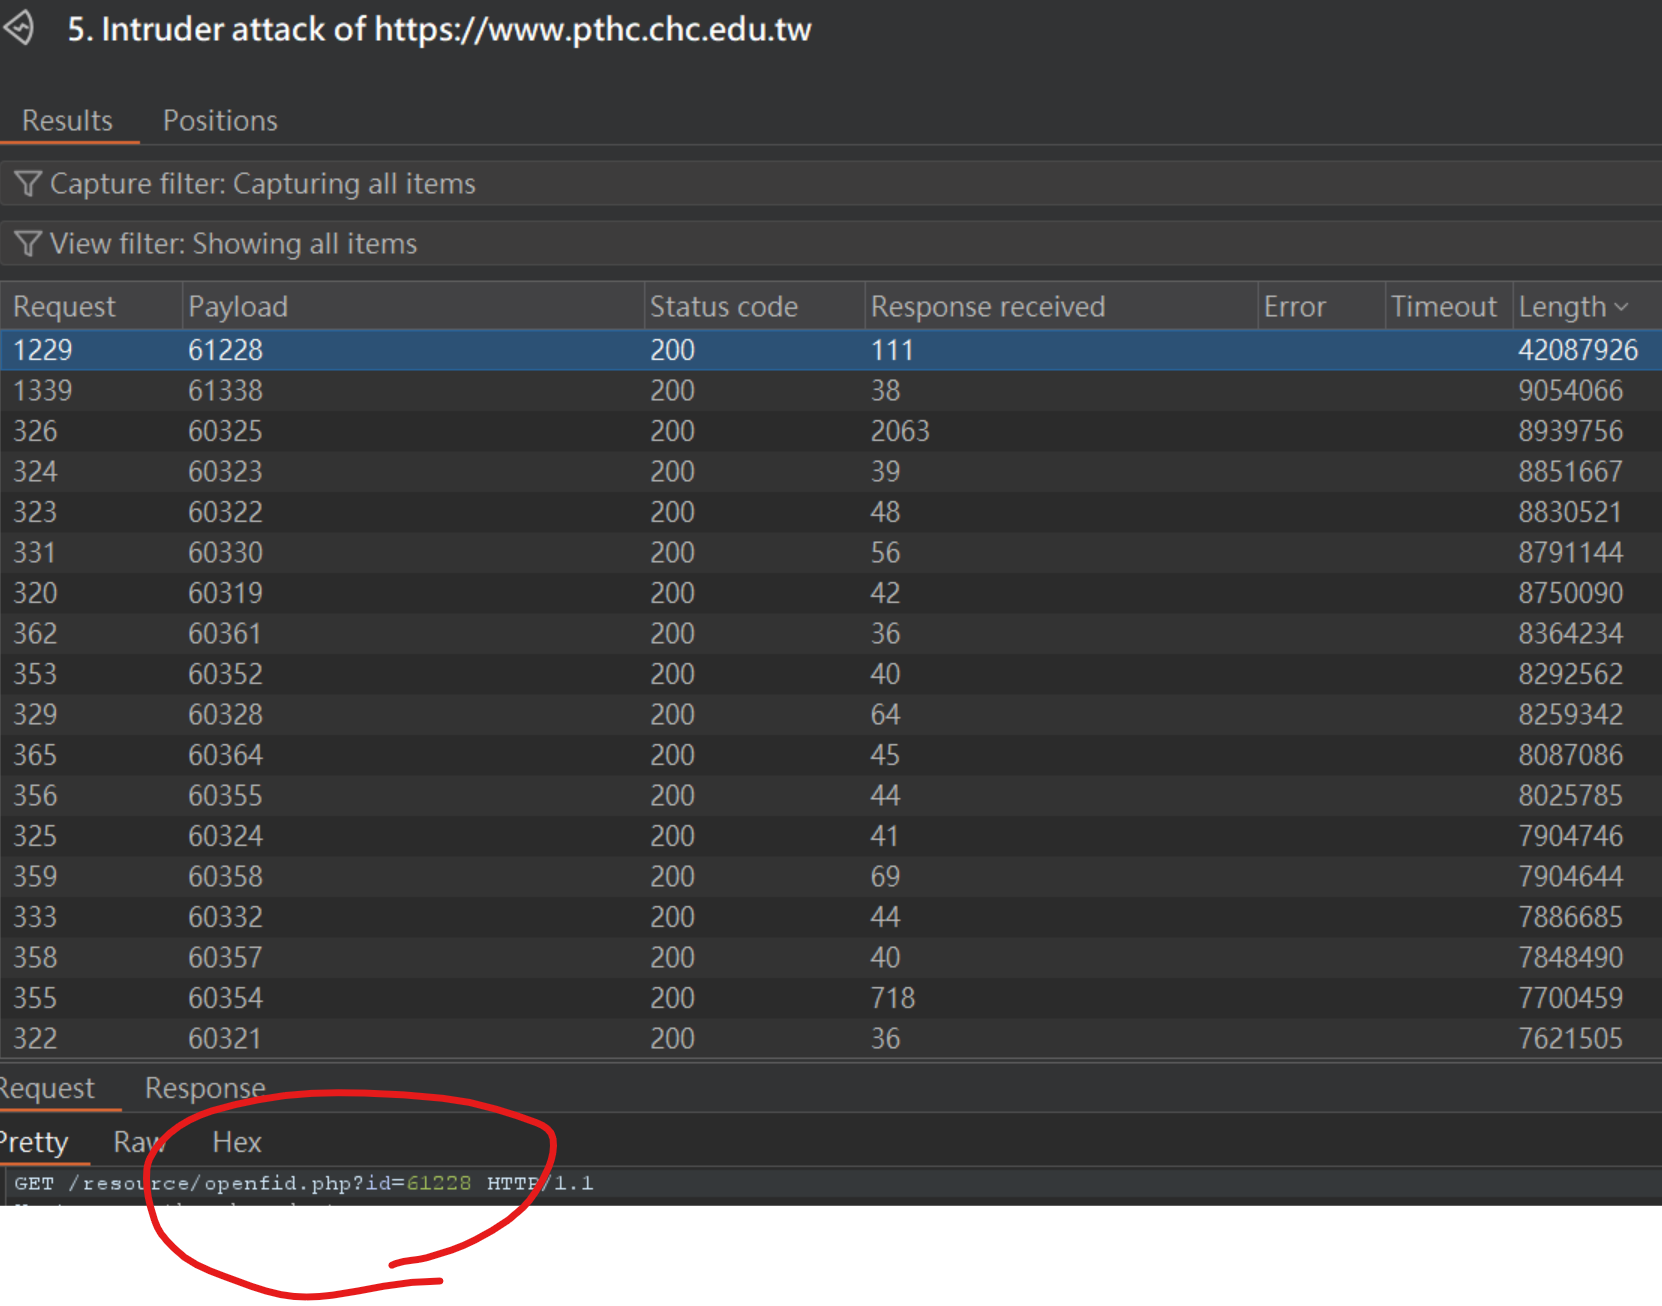
Task: Switch to the Results tab
Action: (68, 121)
